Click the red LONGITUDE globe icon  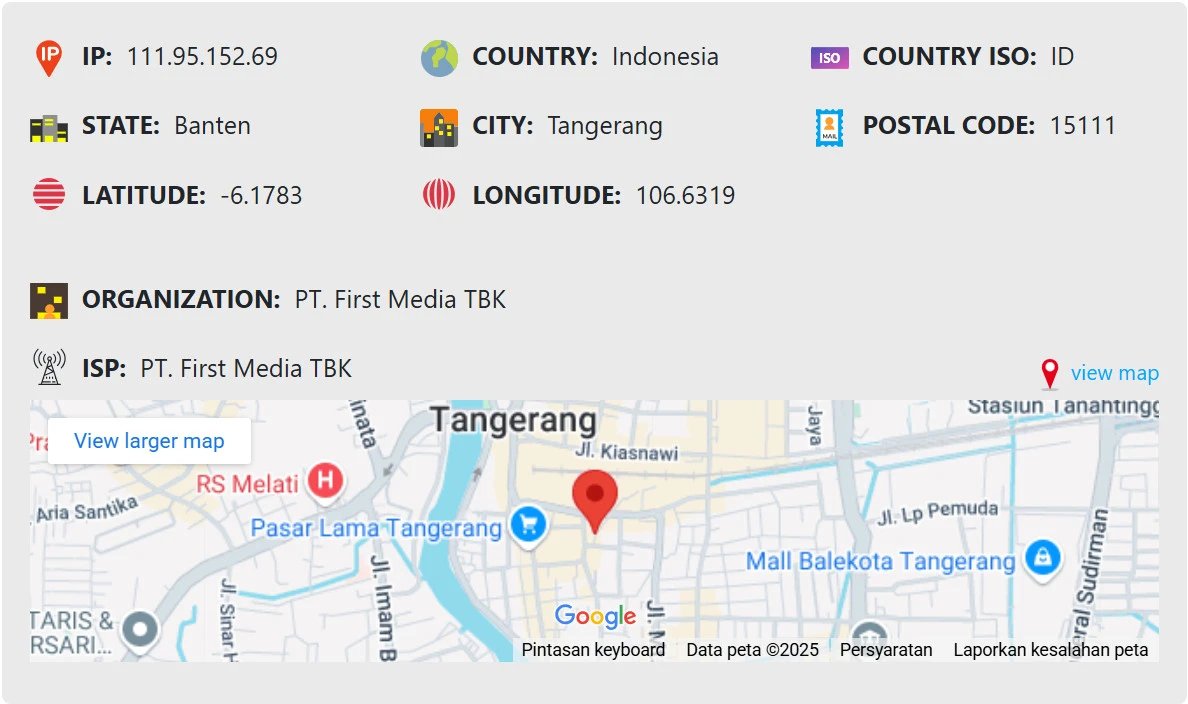pos(439,194)
